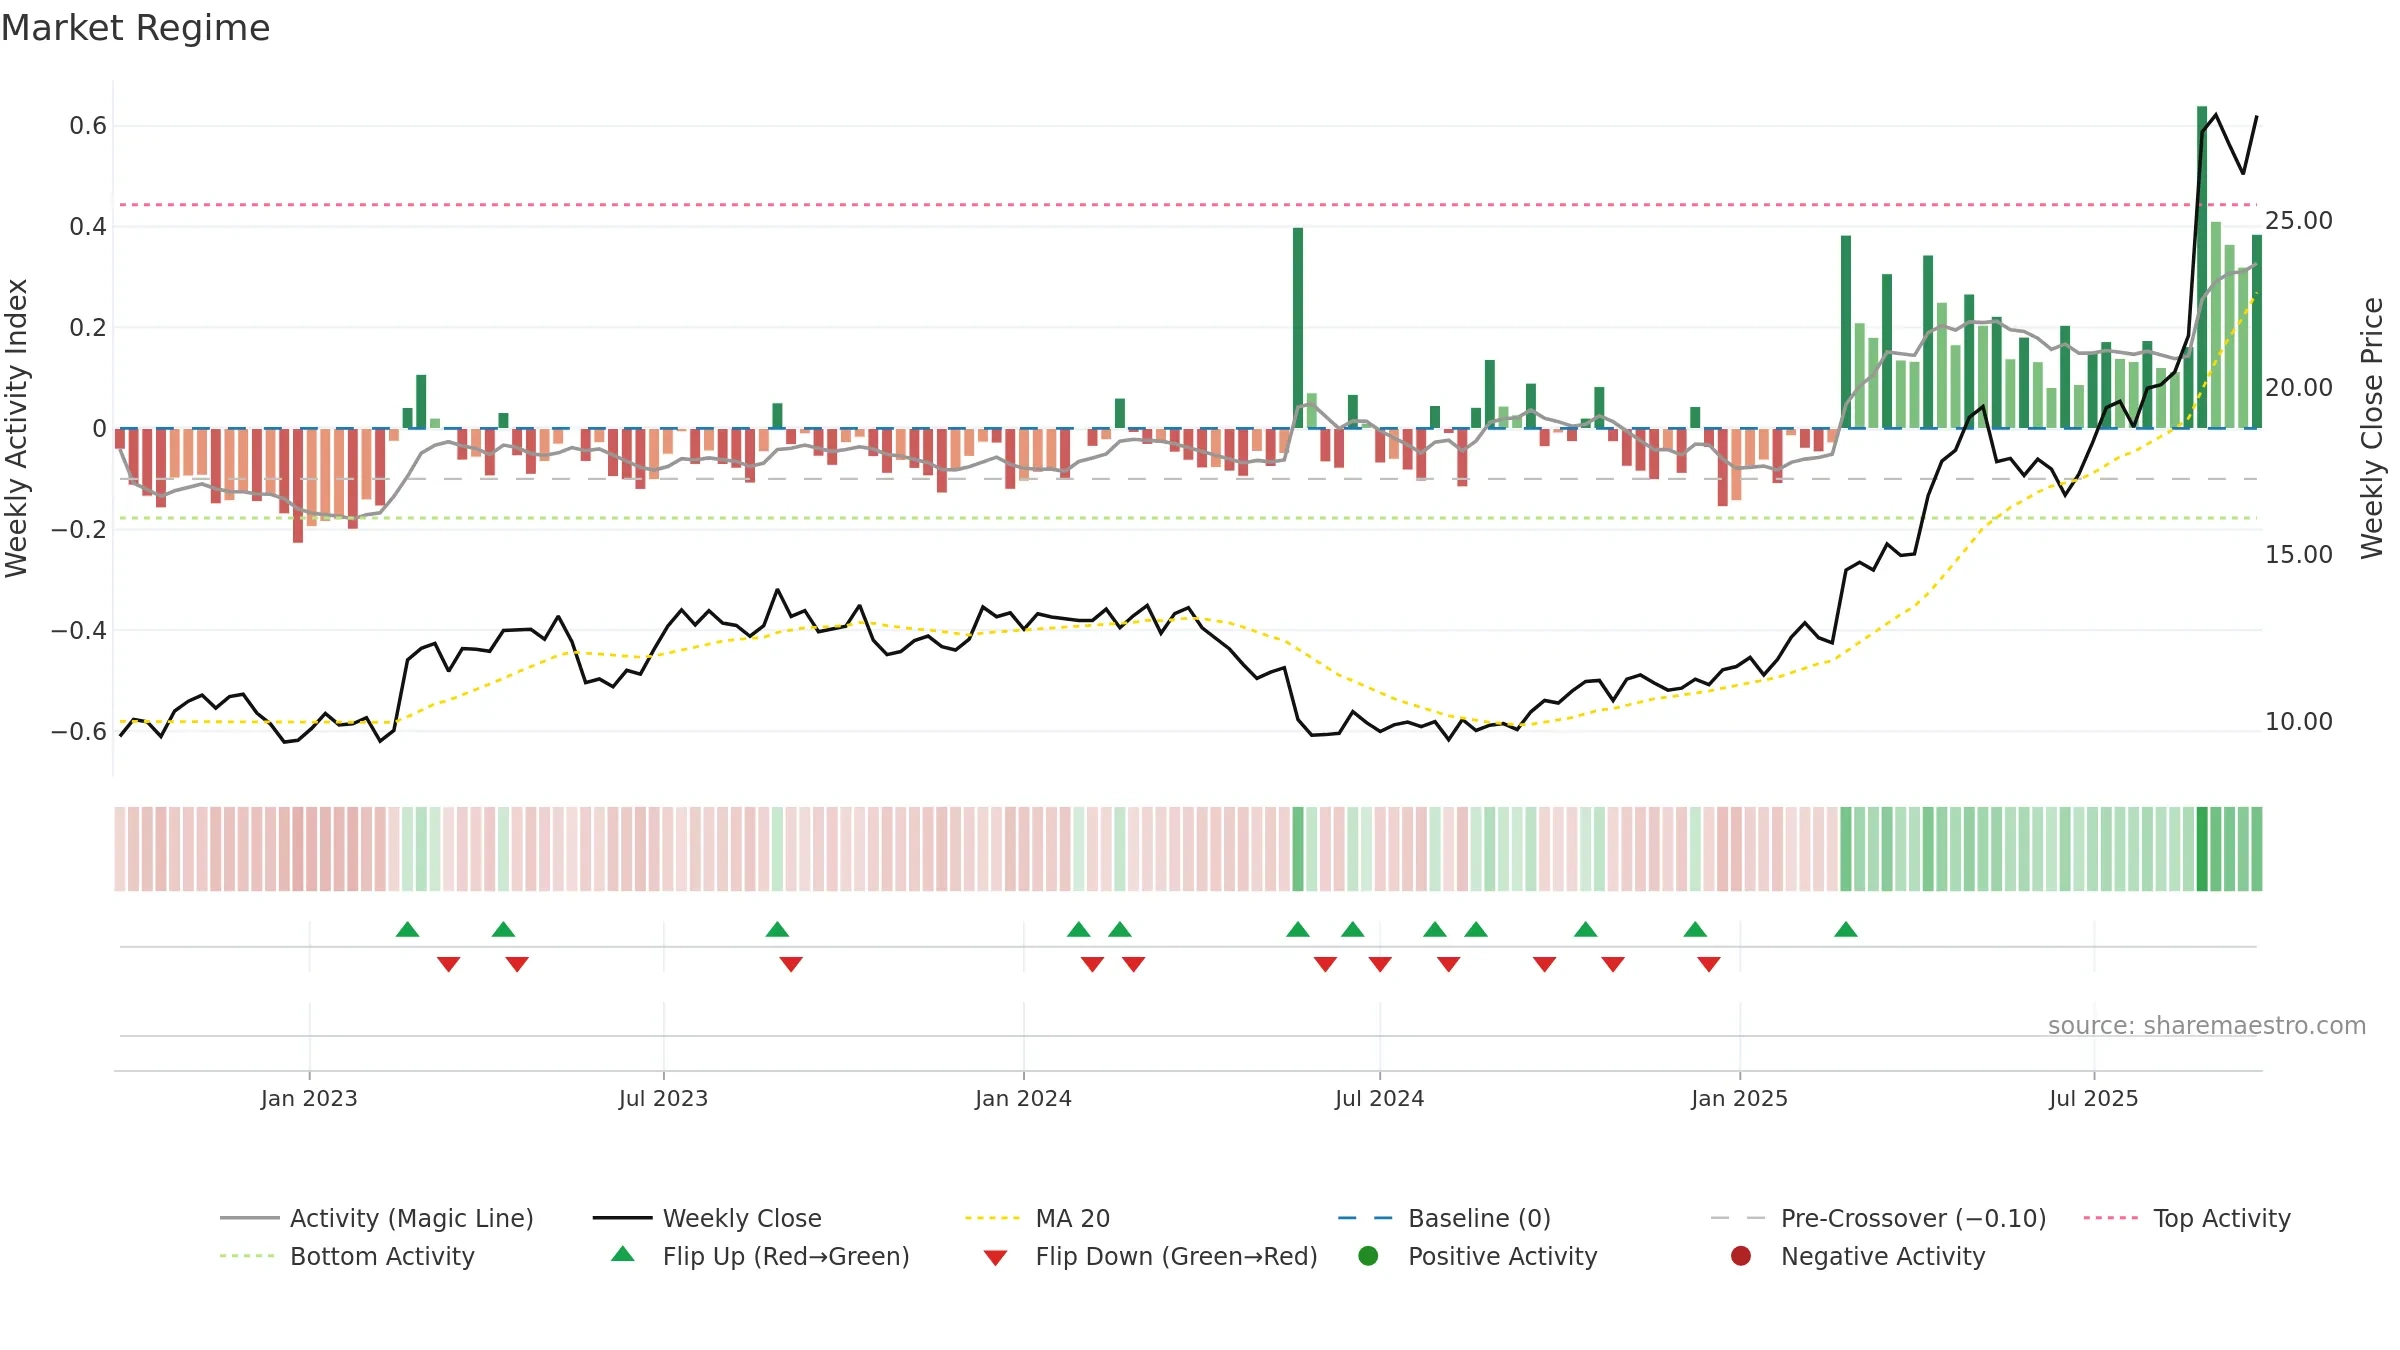
Task: Click the −0.4 activity axis label
Action: tap(79, 630)
